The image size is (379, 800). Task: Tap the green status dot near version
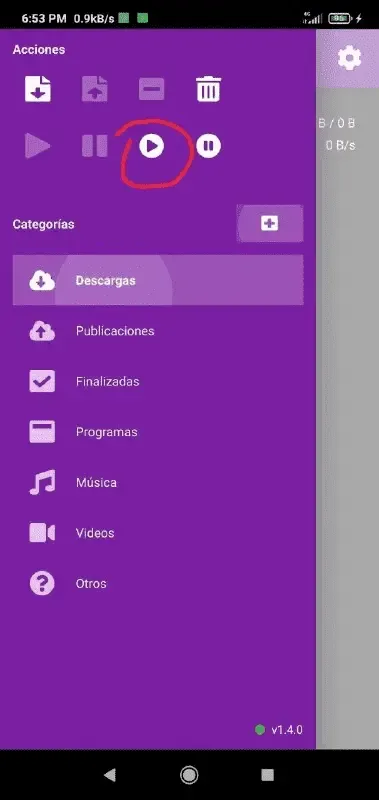click(260, 730)
